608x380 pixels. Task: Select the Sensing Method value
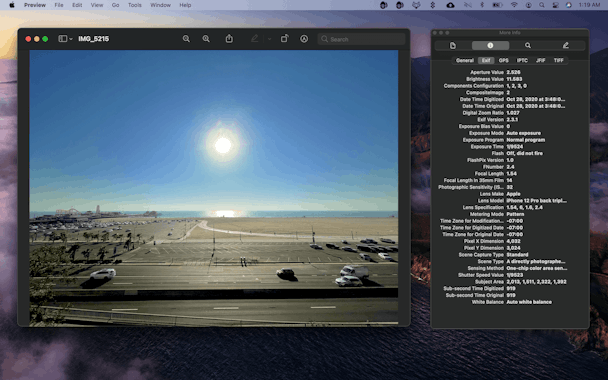point(537,268)
